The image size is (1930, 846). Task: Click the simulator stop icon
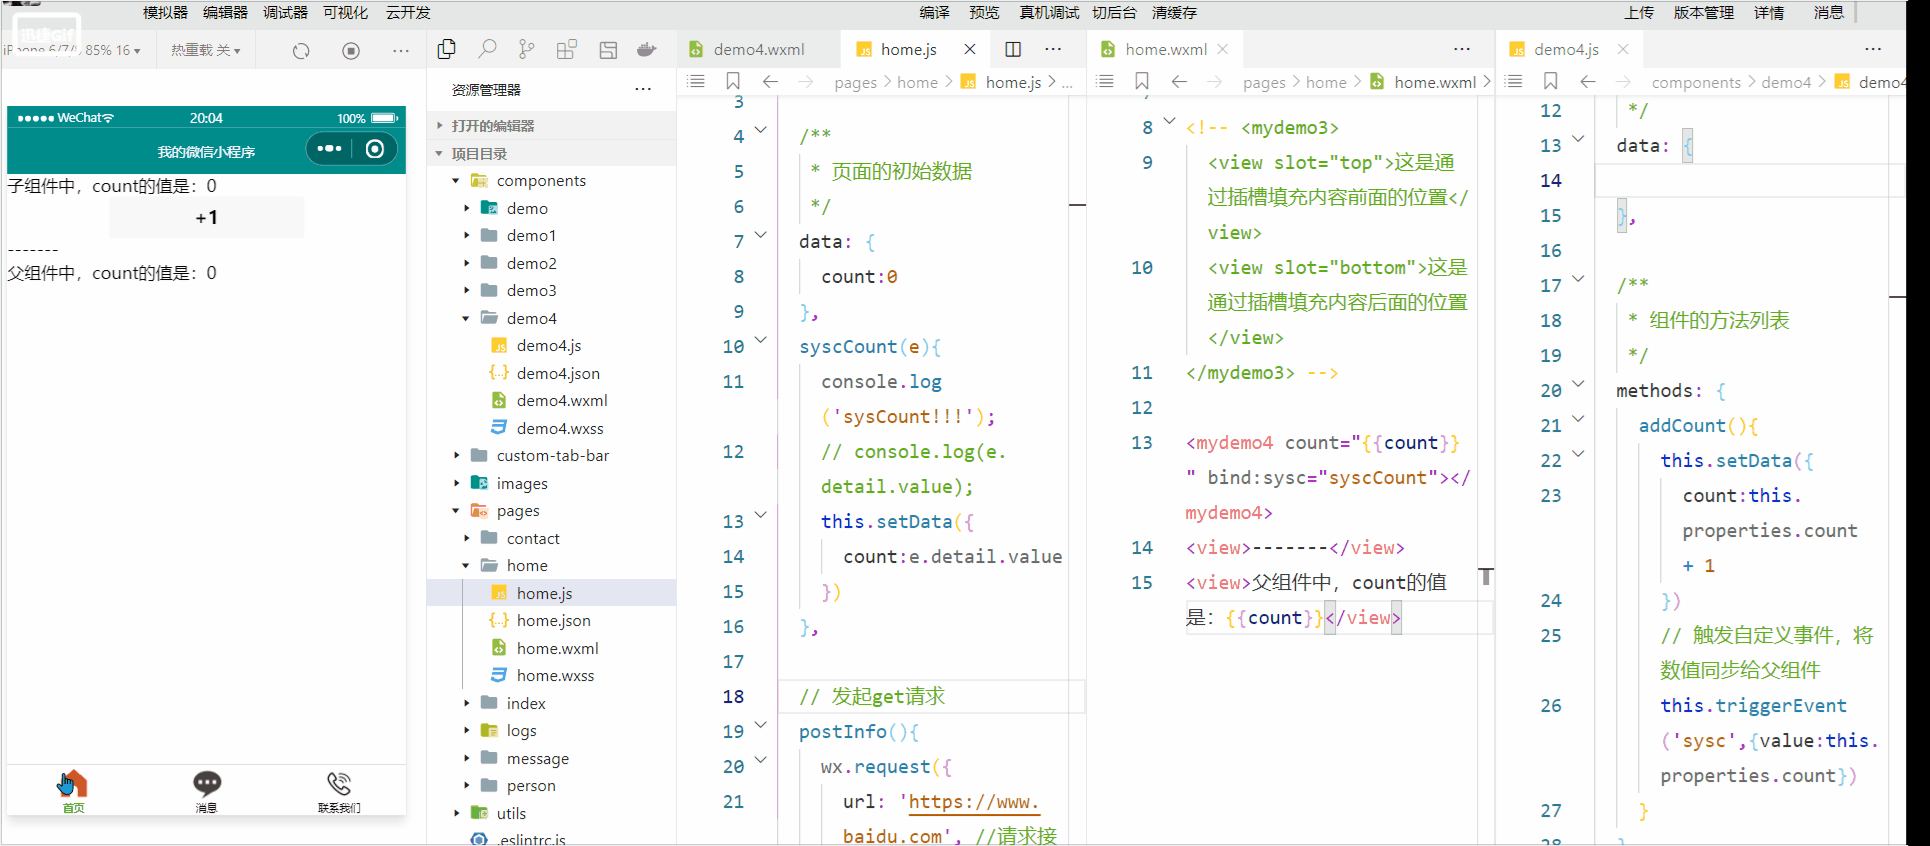351,50
